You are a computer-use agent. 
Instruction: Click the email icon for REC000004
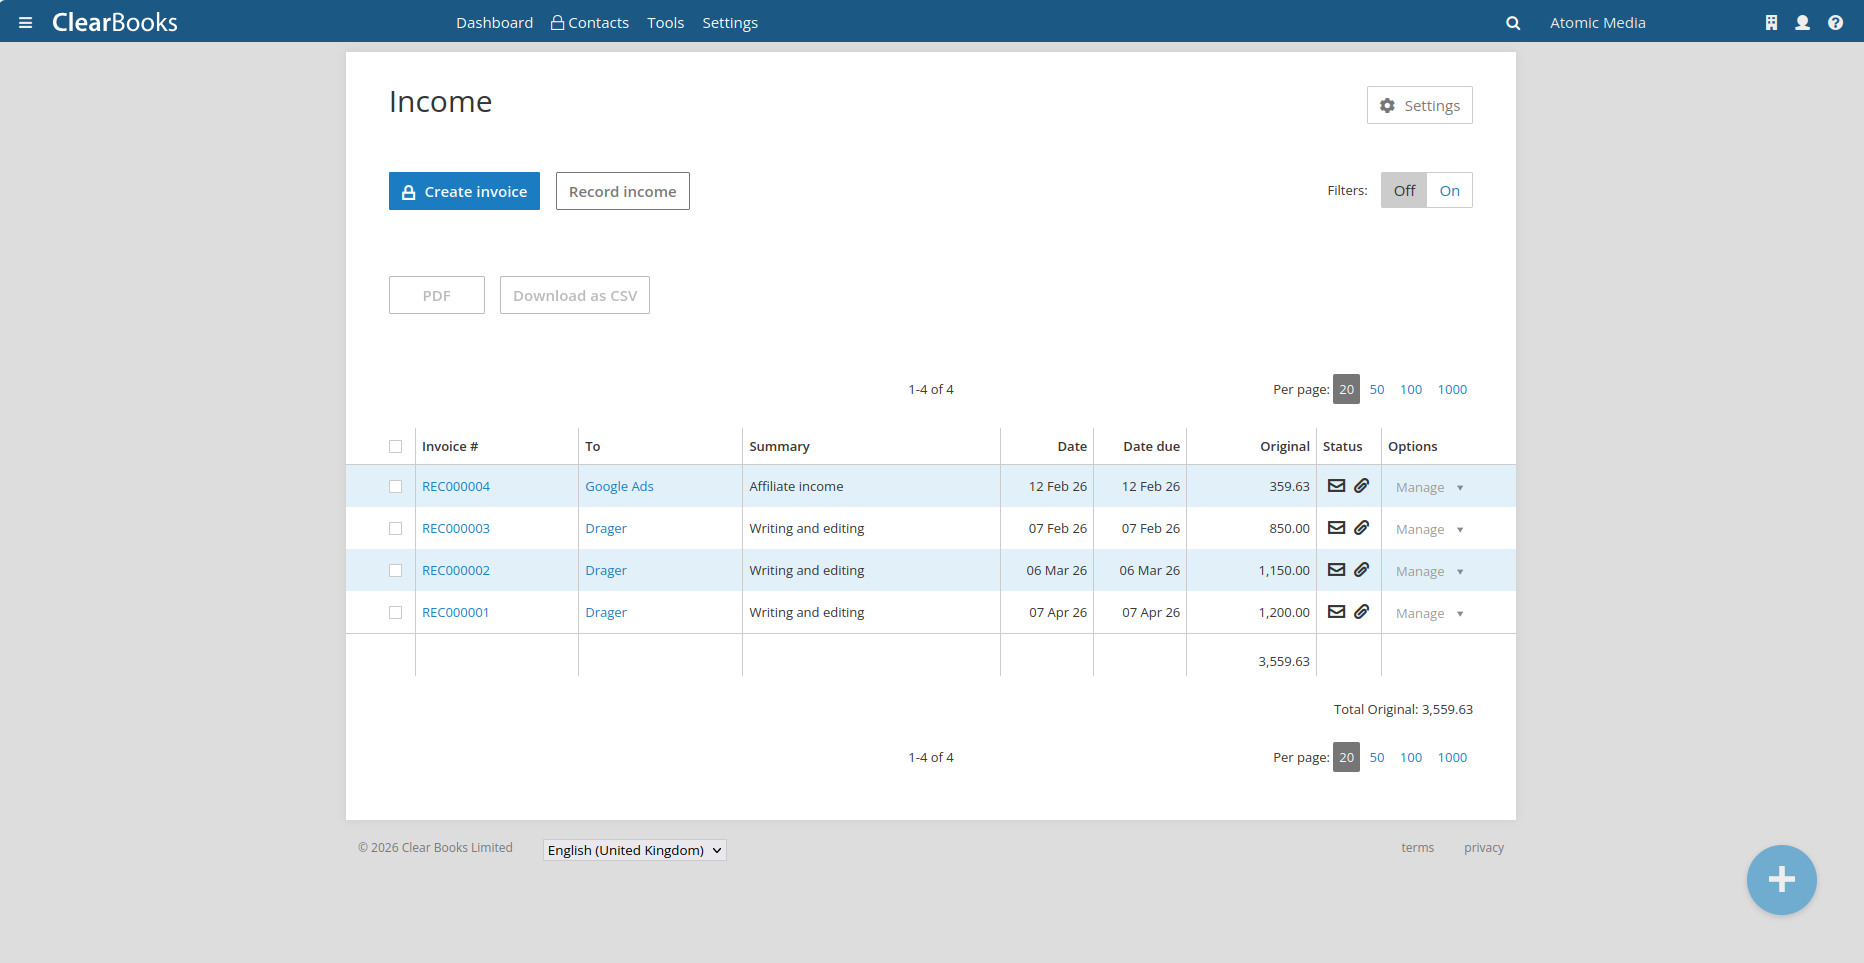1336,486
